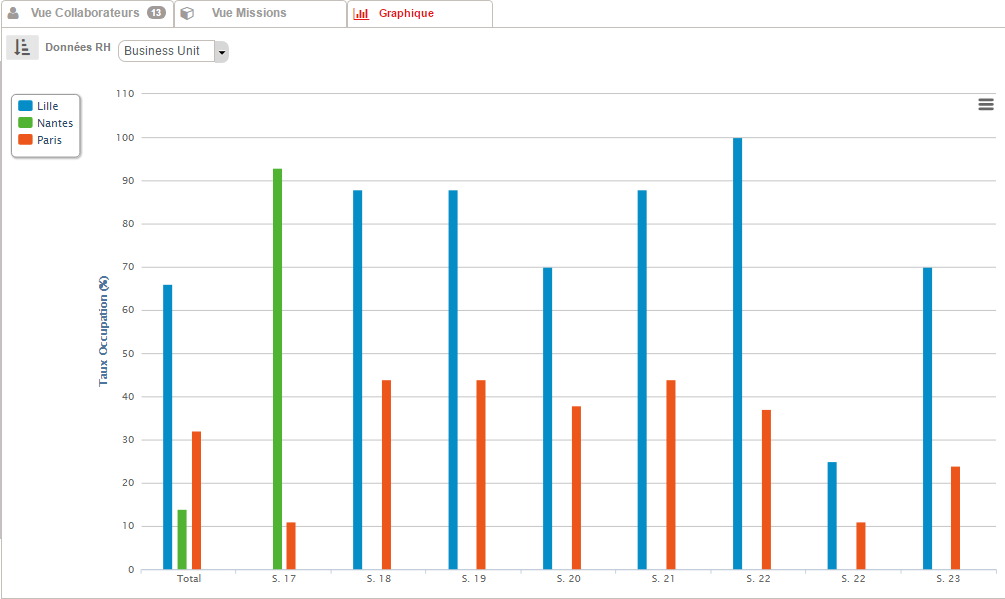Hide the Nantes series via legend label
1005x599 pixels.
click(55, 123)
